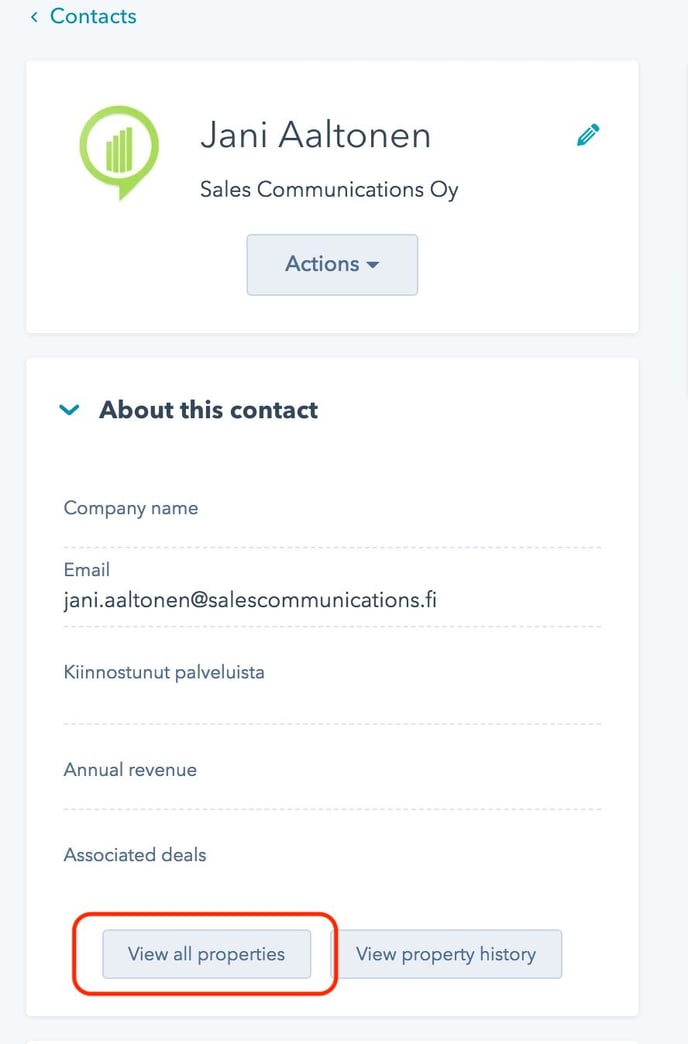Screen dimensions: 688x1044
Task: Click the Sales Communications Oy company text
Action: point(329,190)
